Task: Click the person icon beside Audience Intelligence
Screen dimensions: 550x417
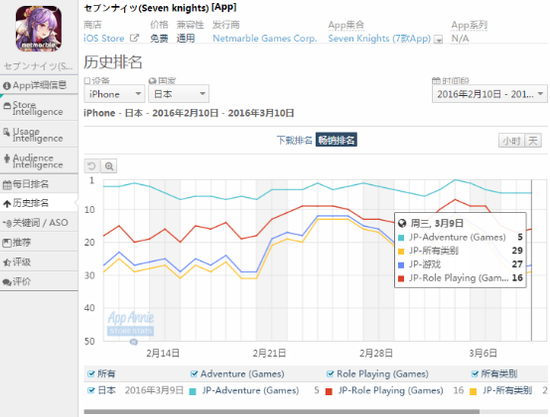Action: coord(7,159)
